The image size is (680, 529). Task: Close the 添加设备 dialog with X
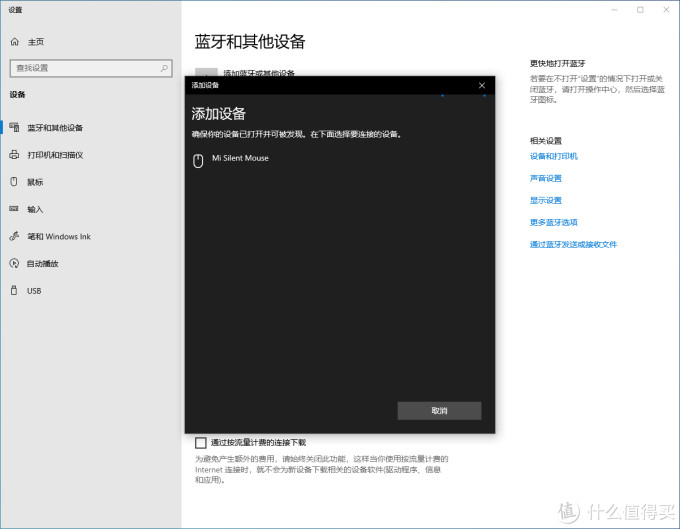click(482, 85)
